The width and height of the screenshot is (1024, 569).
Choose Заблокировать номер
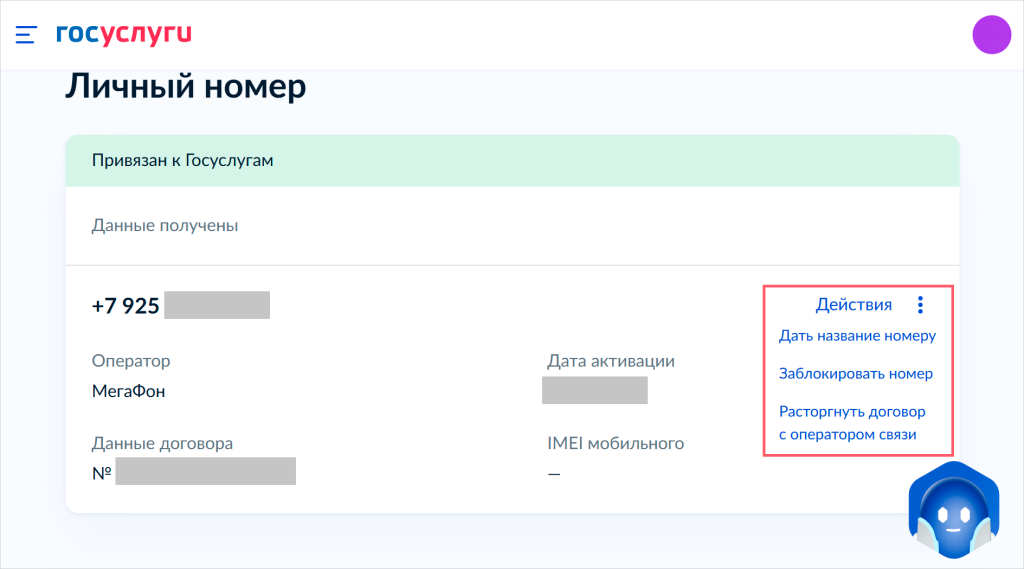pyautogui.click(x=855, y=374)
